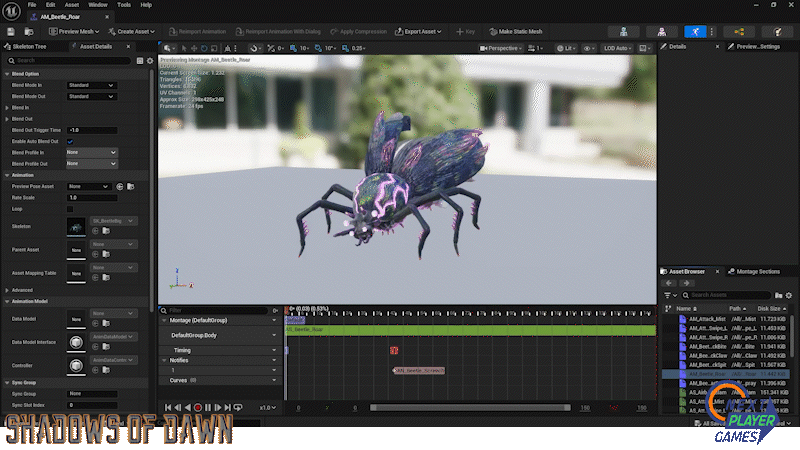Switch to the Preview Settings tab
800x450 pixels.
click(754, 47)
